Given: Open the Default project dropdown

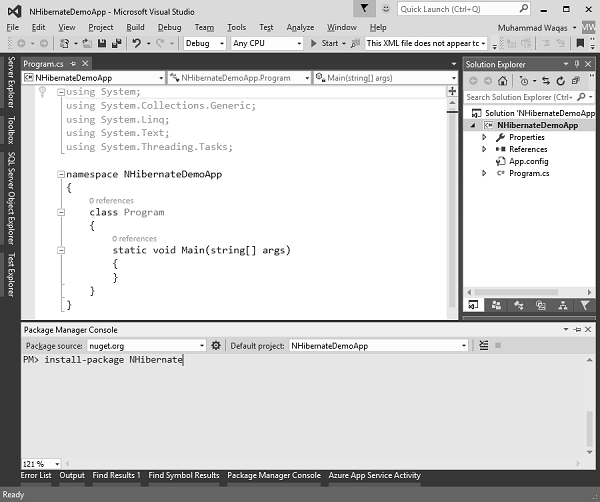Looking at the screenshot, I should (x=378, y=346).
